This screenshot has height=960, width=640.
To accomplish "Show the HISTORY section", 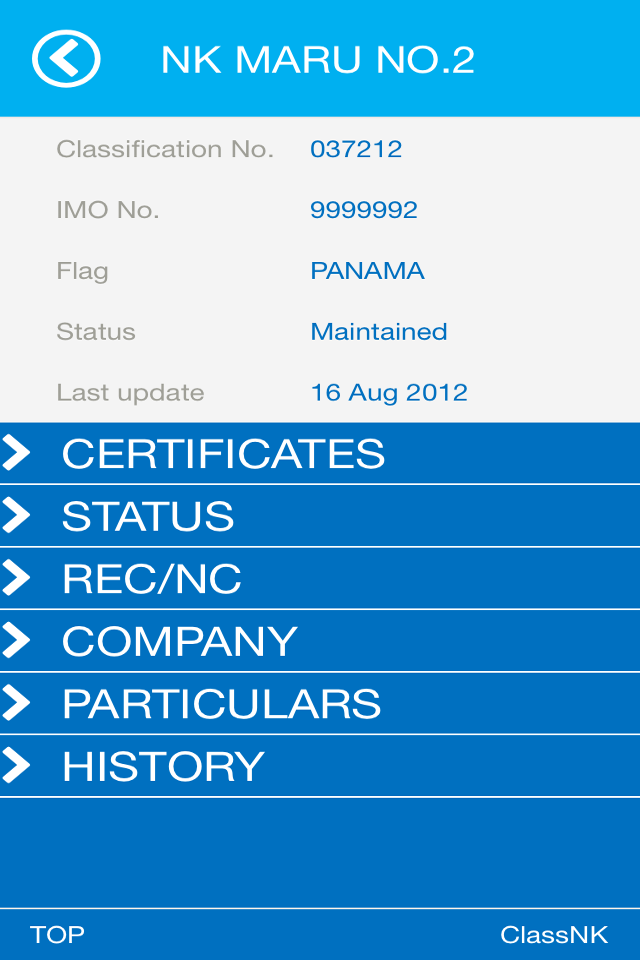I will pyautogui.click(x=320, y=766).
